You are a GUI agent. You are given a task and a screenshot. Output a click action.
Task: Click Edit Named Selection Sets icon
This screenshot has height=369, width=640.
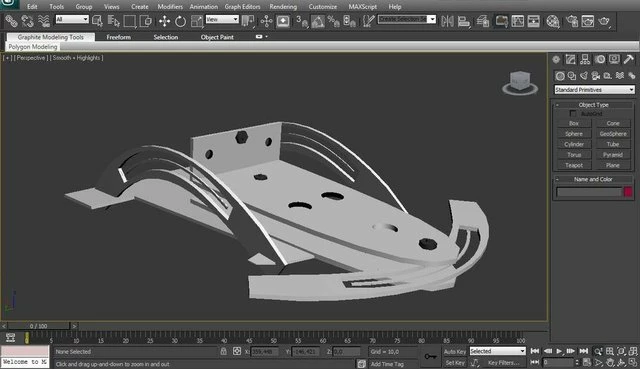[x=369, y=20]
